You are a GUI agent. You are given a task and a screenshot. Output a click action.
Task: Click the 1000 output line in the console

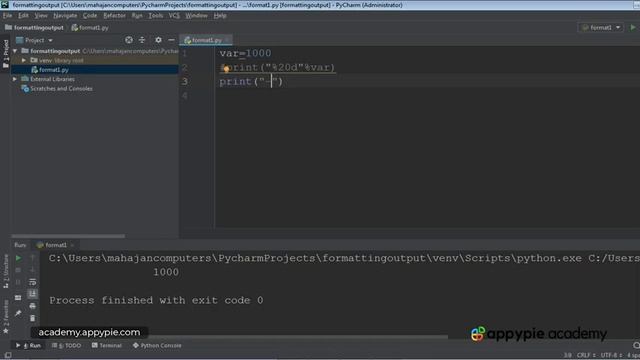pos(166,272)
